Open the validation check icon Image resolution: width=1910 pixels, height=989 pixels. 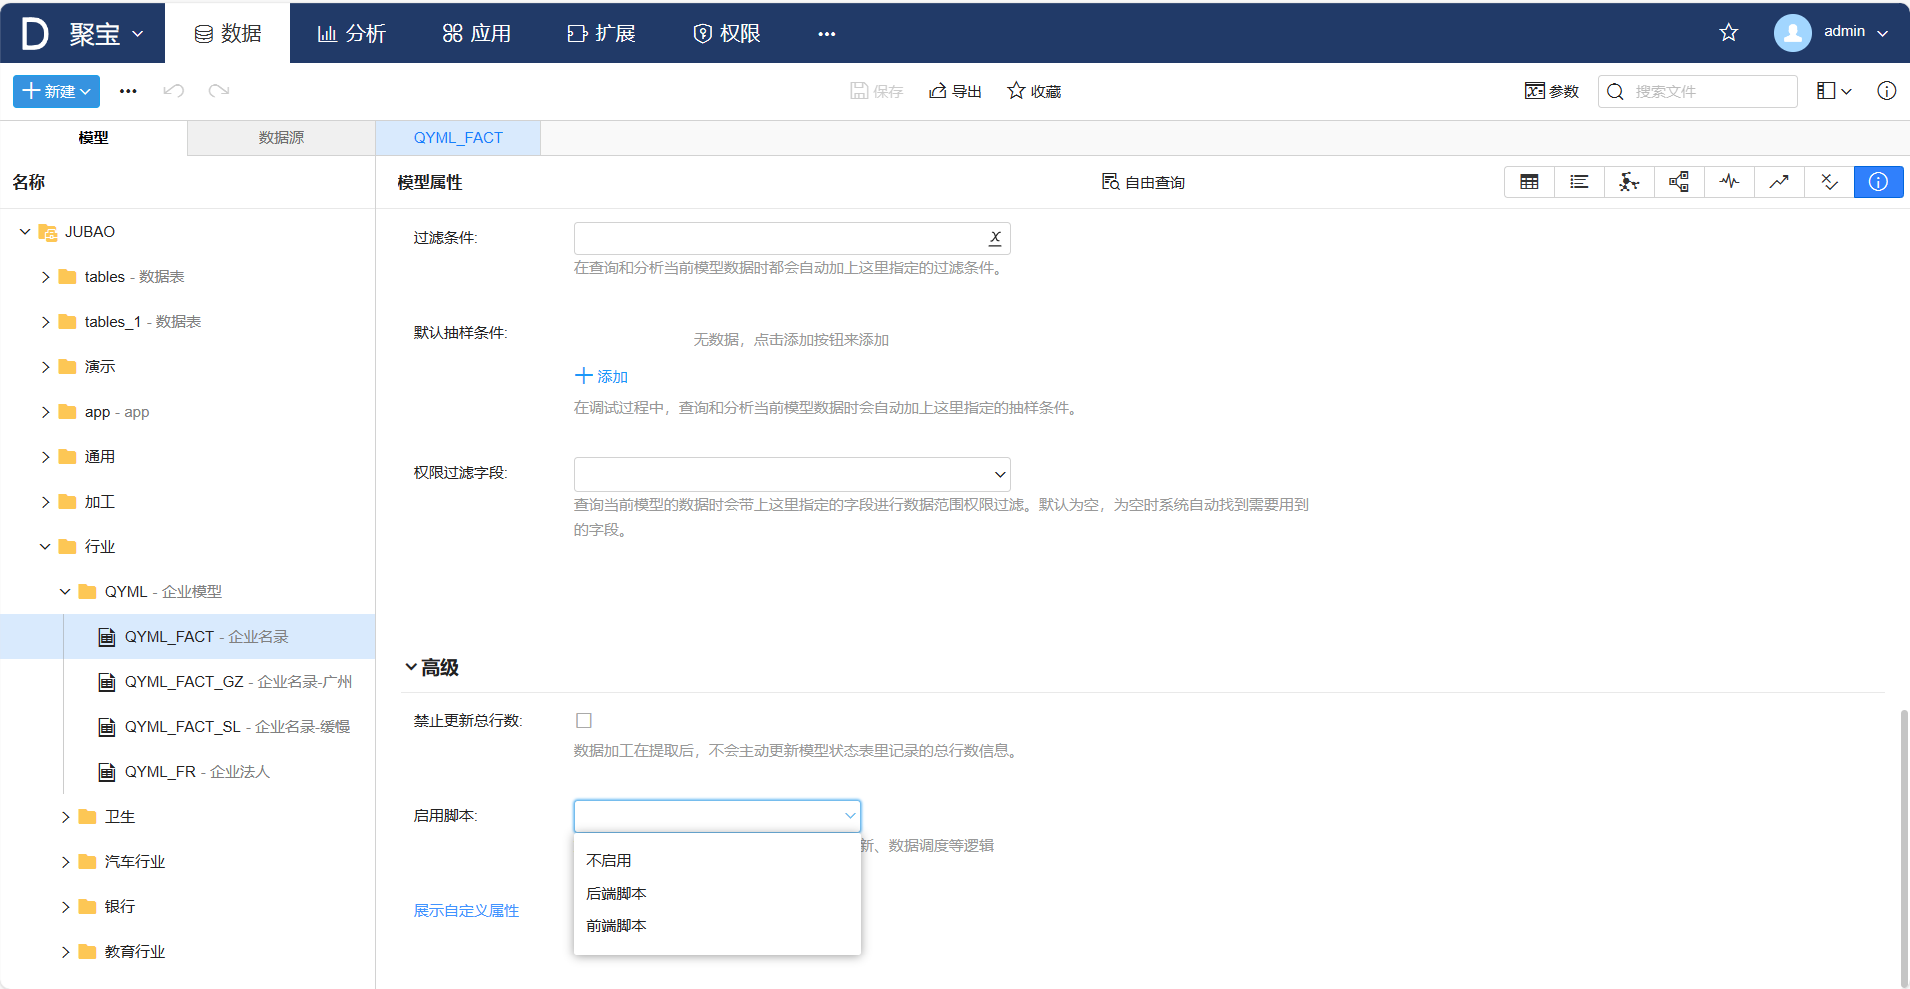point(1829,182)
